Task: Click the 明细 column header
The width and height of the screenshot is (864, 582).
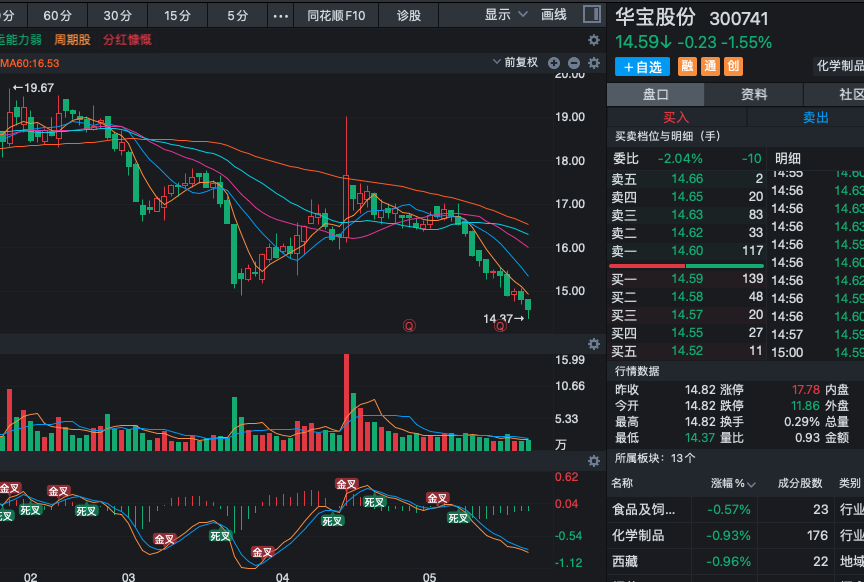Action: (788, 159)
